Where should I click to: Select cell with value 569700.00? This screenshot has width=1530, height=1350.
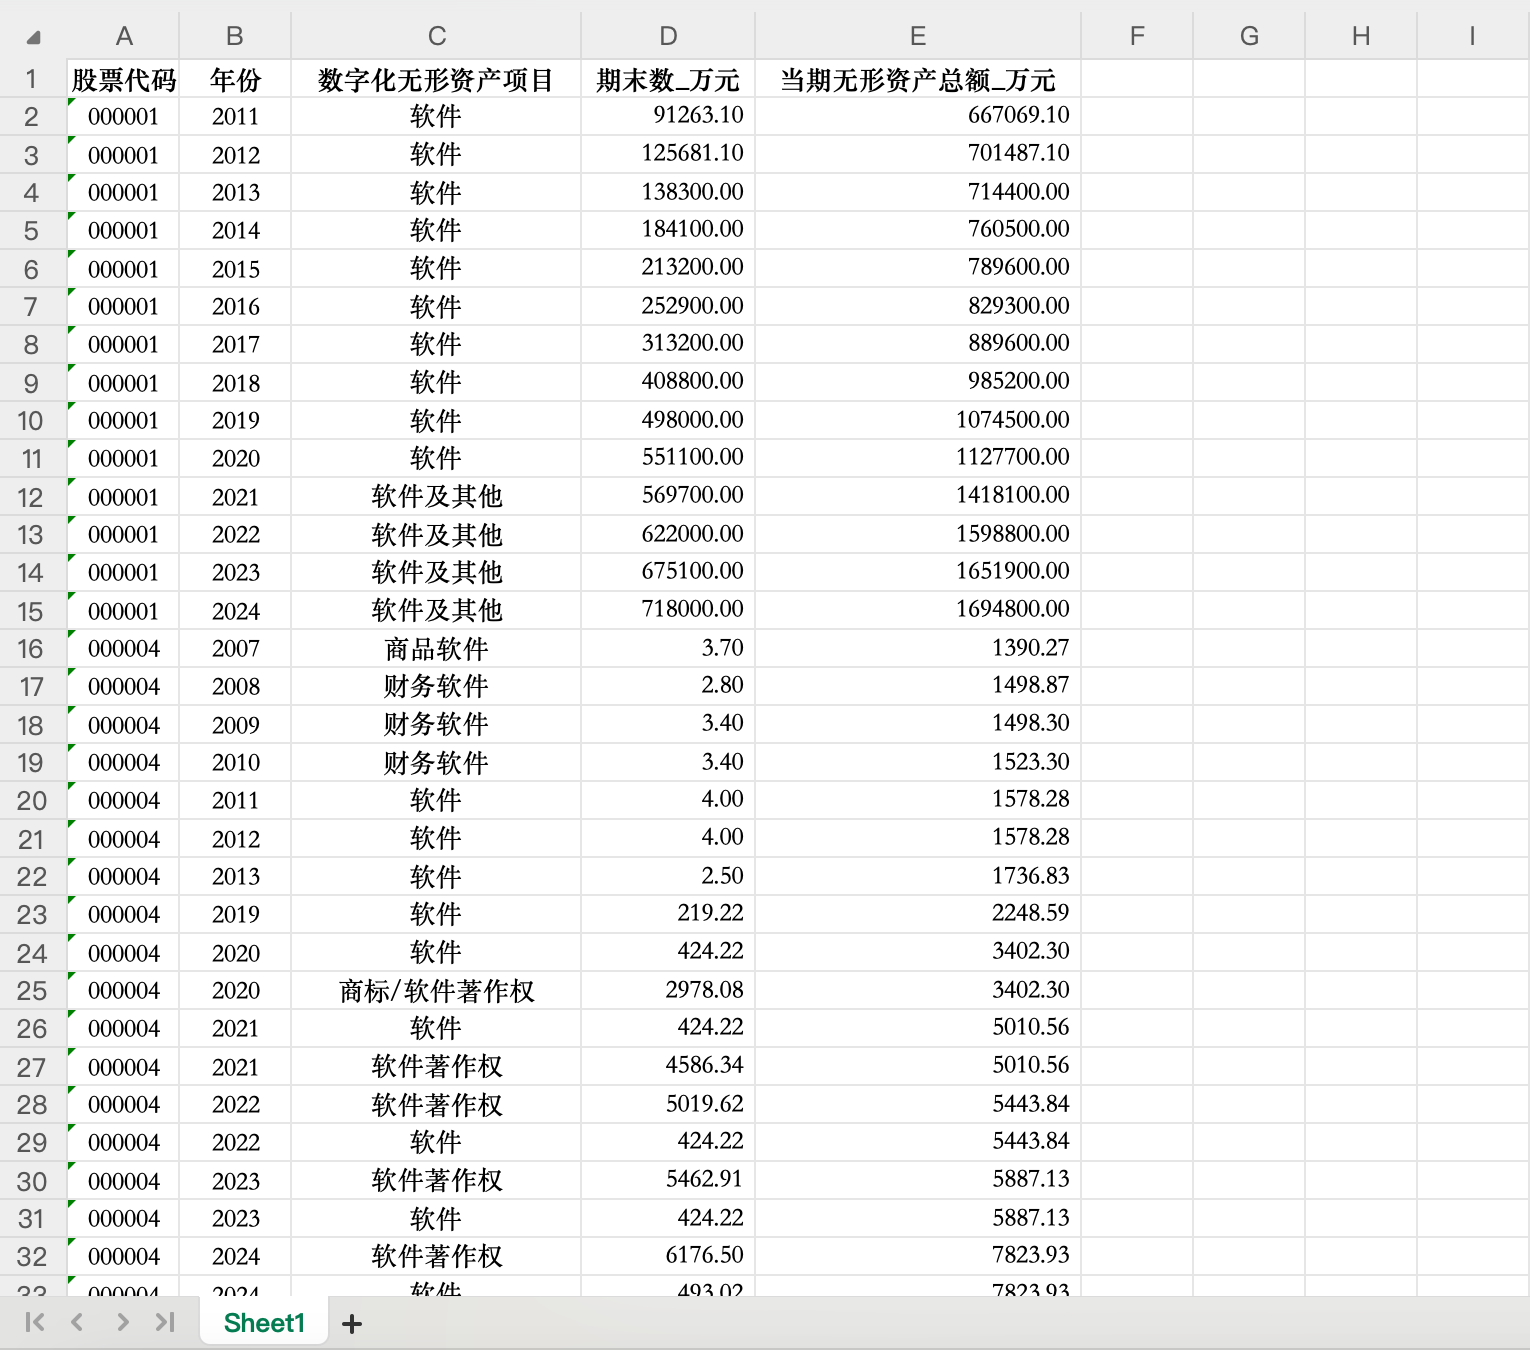pyautogui.click(x=668, y=496)
